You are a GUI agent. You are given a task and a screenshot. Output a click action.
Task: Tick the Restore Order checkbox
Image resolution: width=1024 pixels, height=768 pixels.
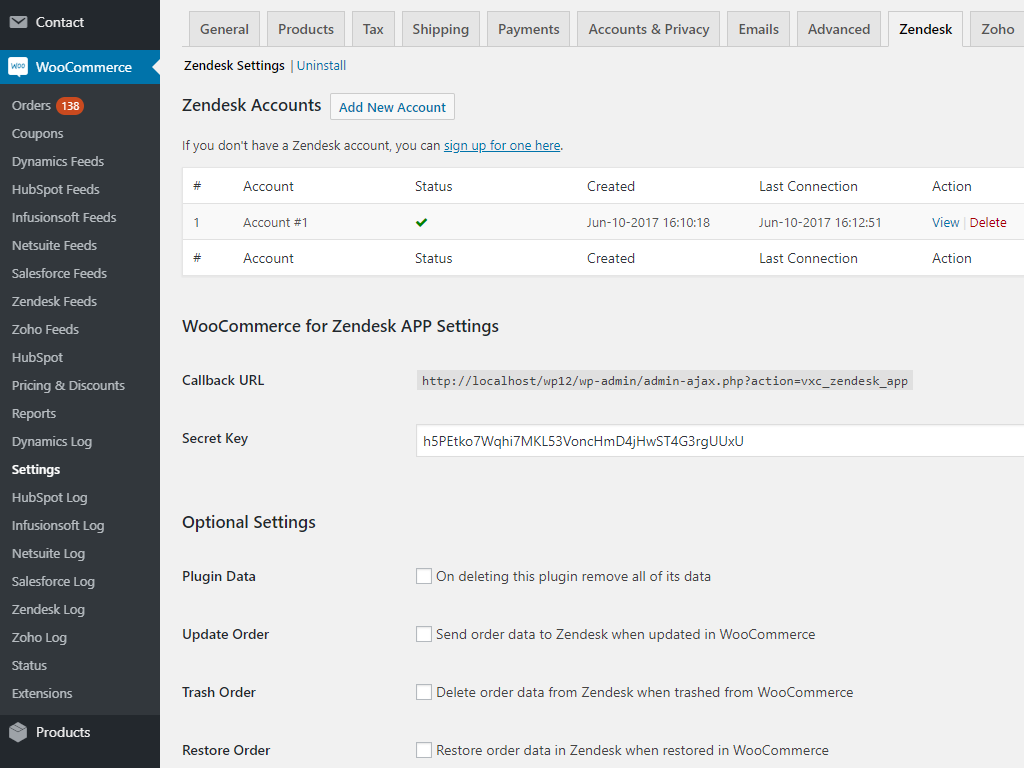tap(424, 750)
